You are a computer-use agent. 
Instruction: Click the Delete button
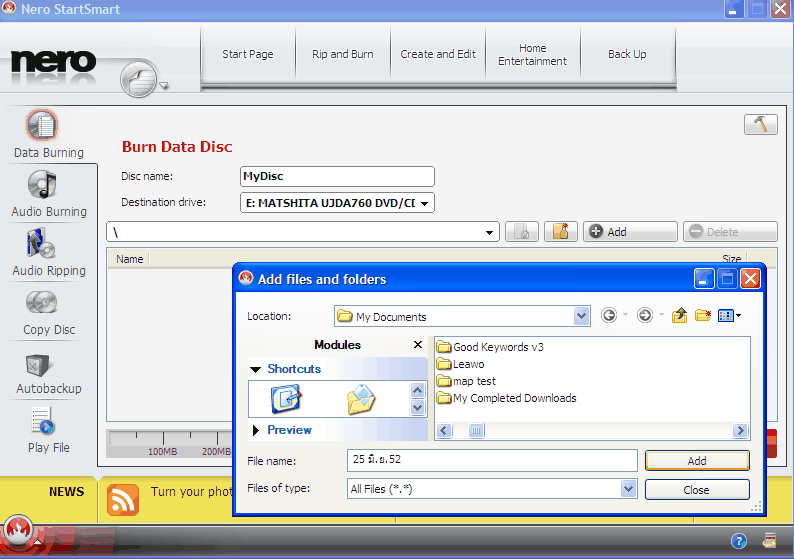(x=730, y=231)
